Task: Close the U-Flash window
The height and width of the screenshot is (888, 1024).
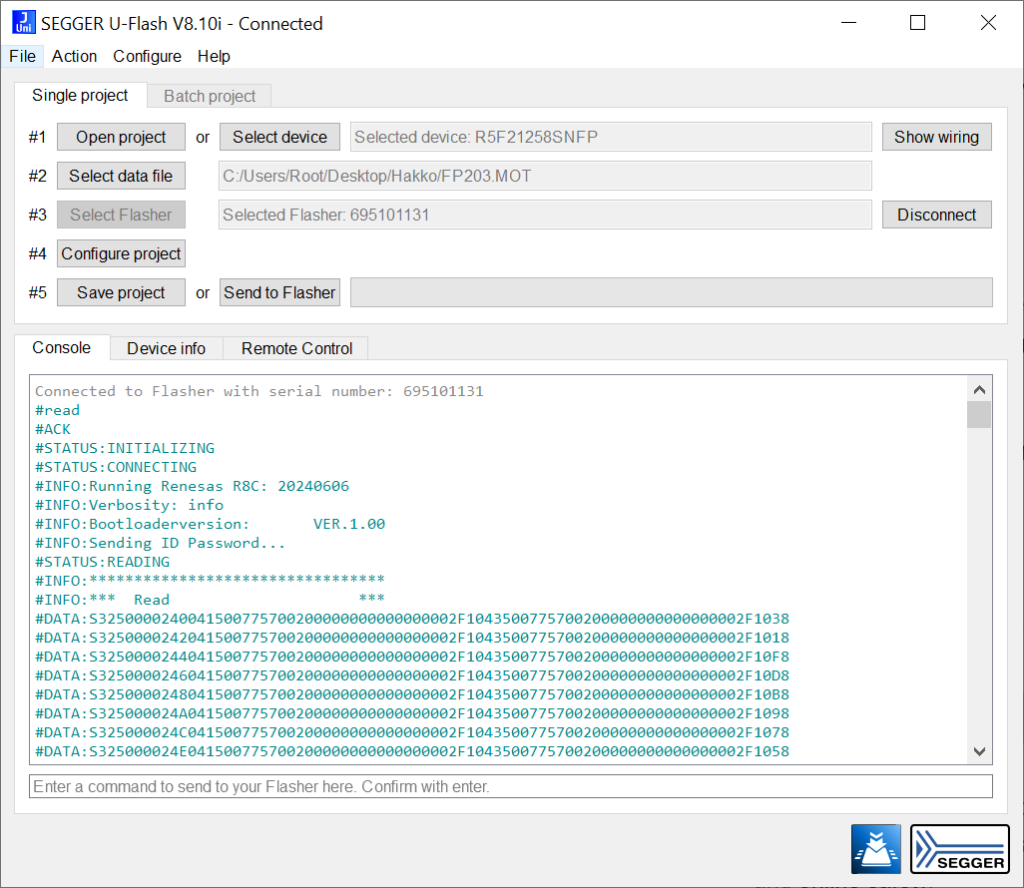Action: pos(988,23)
